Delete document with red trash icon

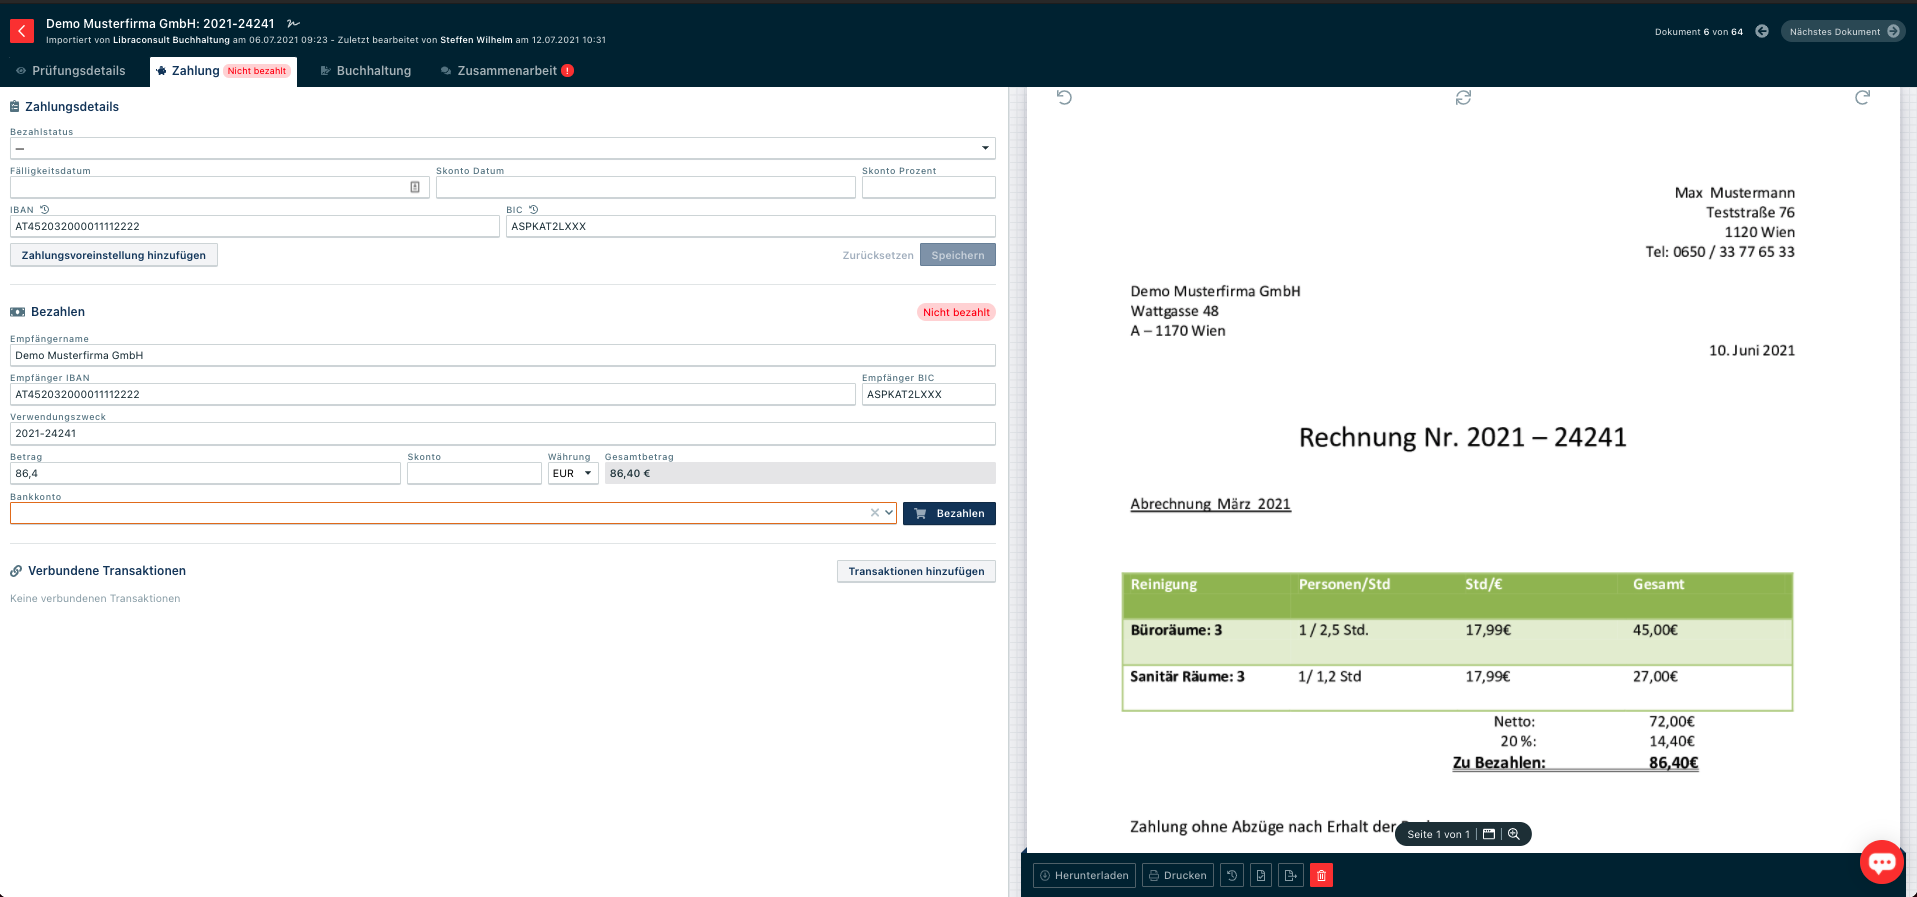(x=1321, y=875)
